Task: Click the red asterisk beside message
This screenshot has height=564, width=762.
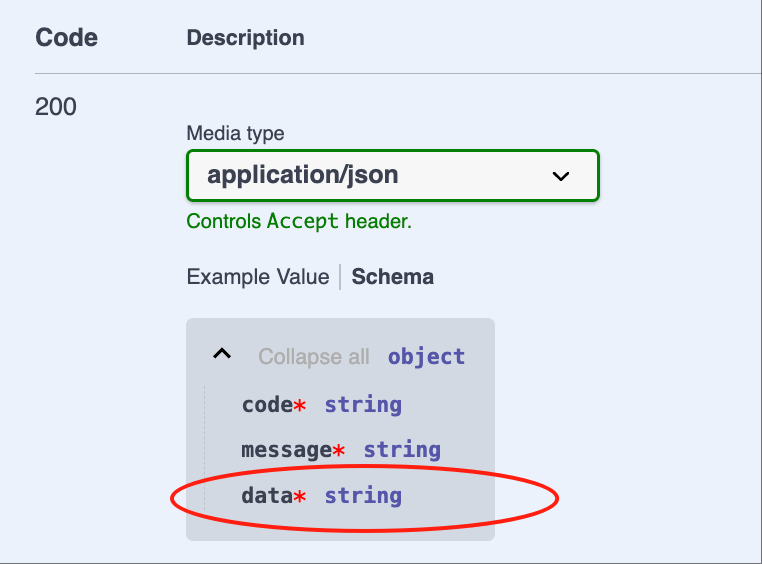Action: point(339,450)
